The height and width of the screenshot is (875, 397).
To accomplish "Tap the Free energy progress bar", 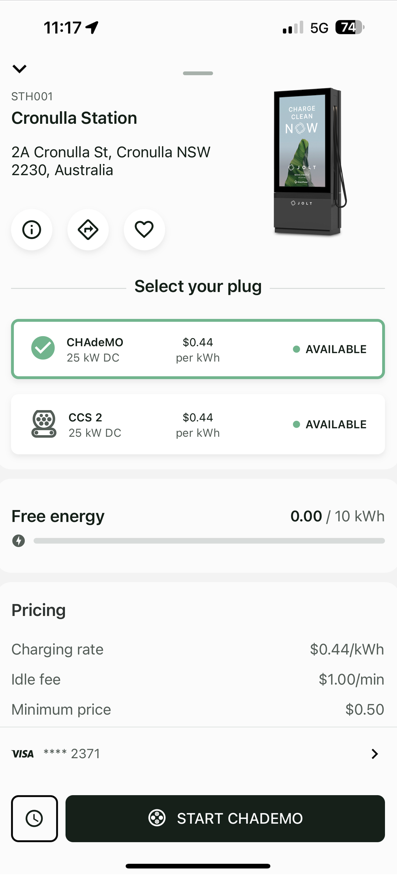I will pos(209,541).
